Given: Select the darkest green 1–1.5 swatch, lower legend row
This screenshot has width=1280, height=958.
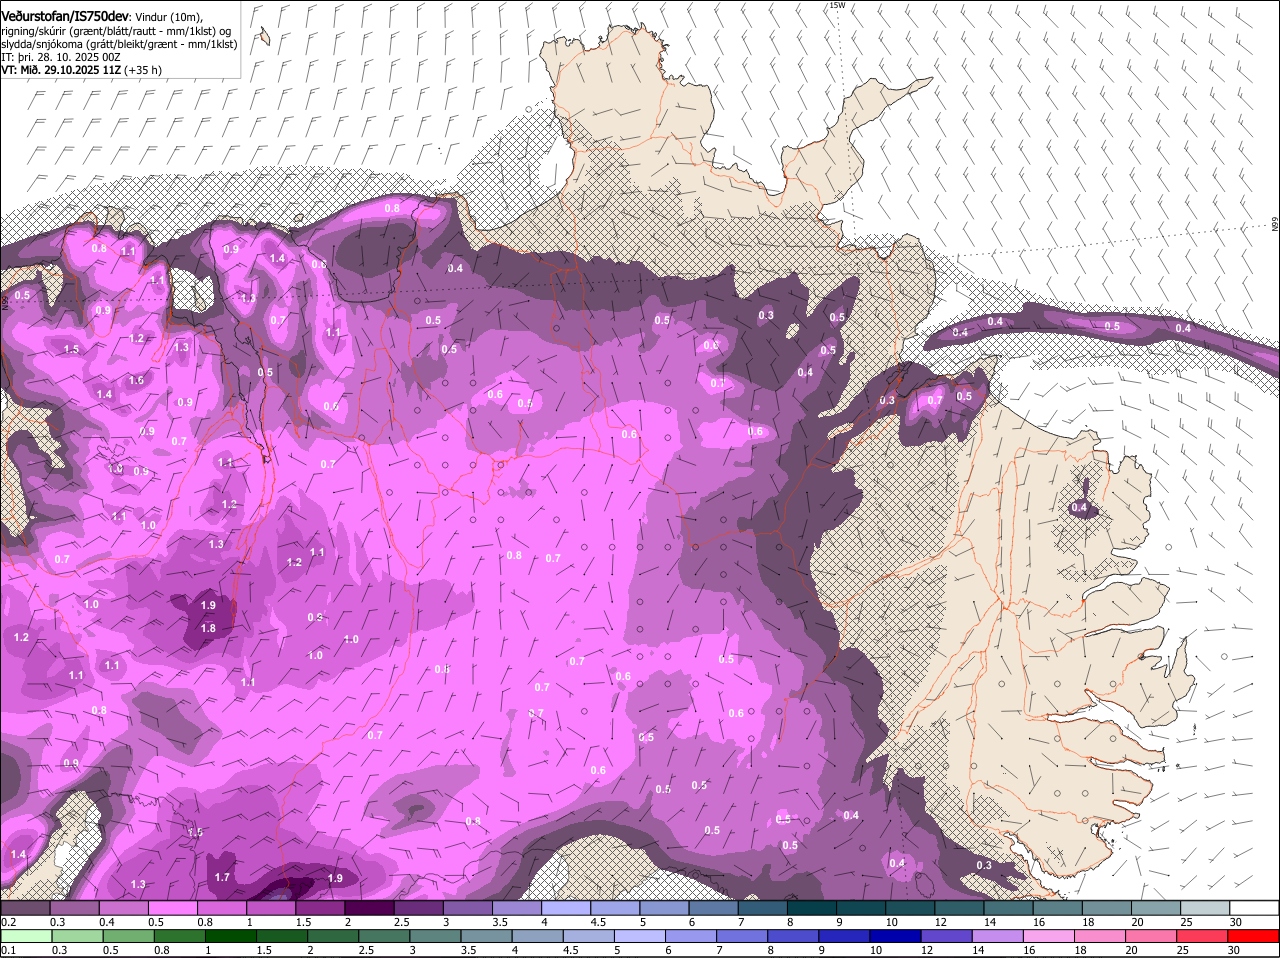Looking at the screenshot, I should (x=230, y=936).
